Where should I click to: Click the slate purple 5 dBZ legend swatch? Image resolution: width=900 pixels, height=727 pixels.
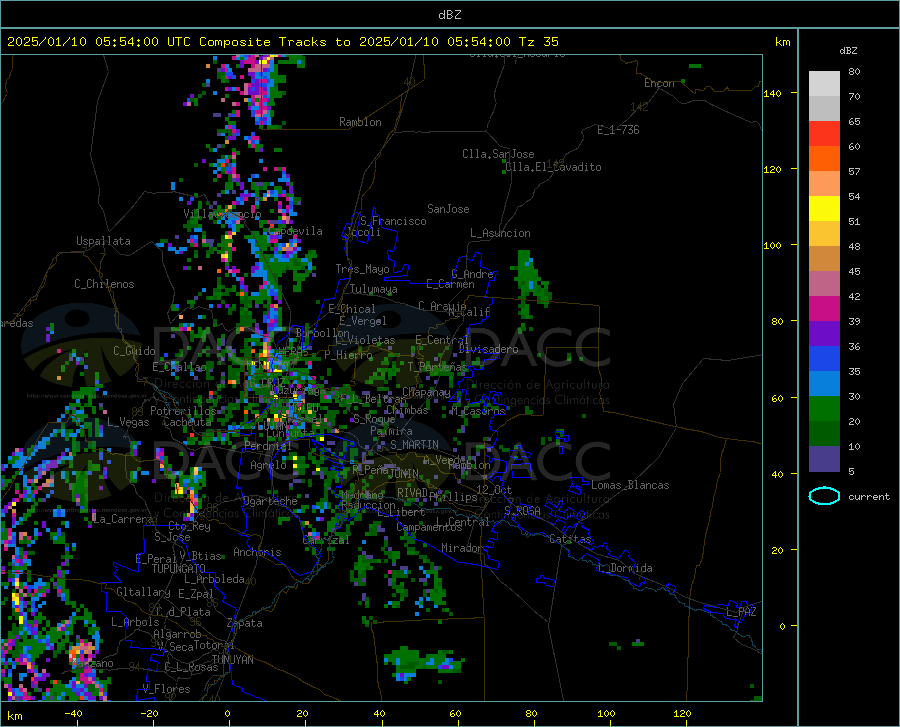[x=824, y=458]
